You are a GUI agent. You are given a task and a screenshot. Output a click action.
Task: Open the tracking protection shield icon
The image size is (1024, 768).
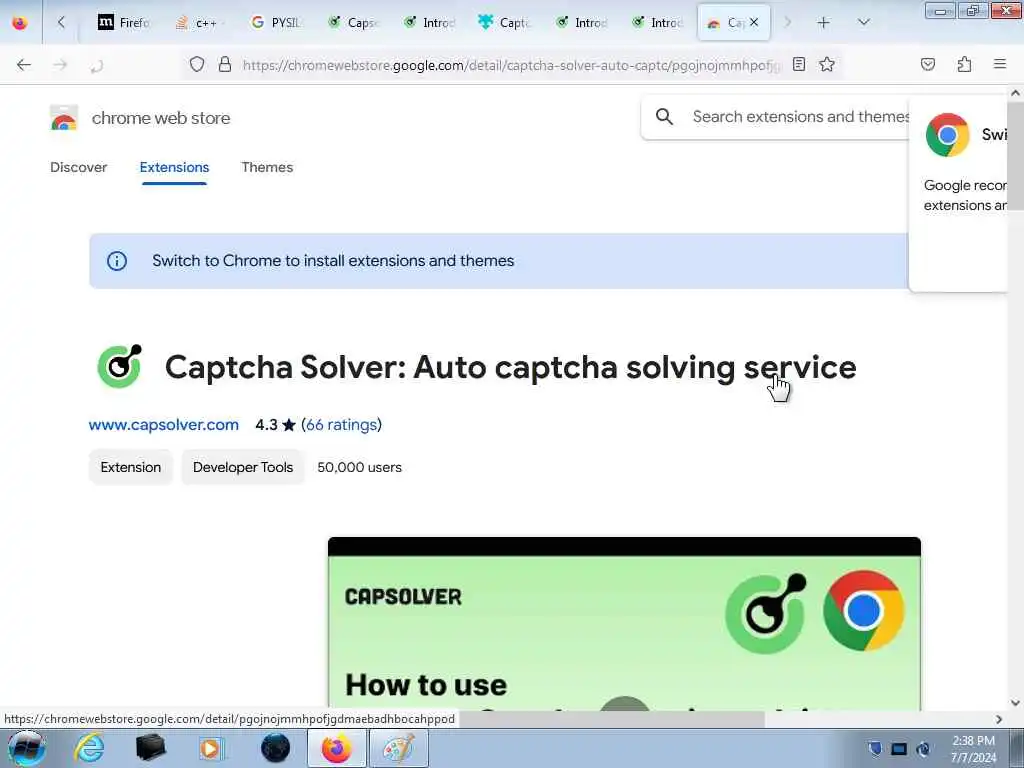[197, 64]
